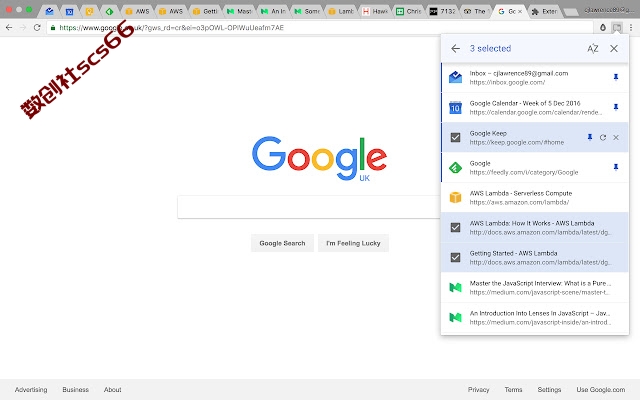Image resolution: width=640 pixels, height=400 pixels.
Task: Click the green Feedly icon in the panel list
Action: point(456,167)
